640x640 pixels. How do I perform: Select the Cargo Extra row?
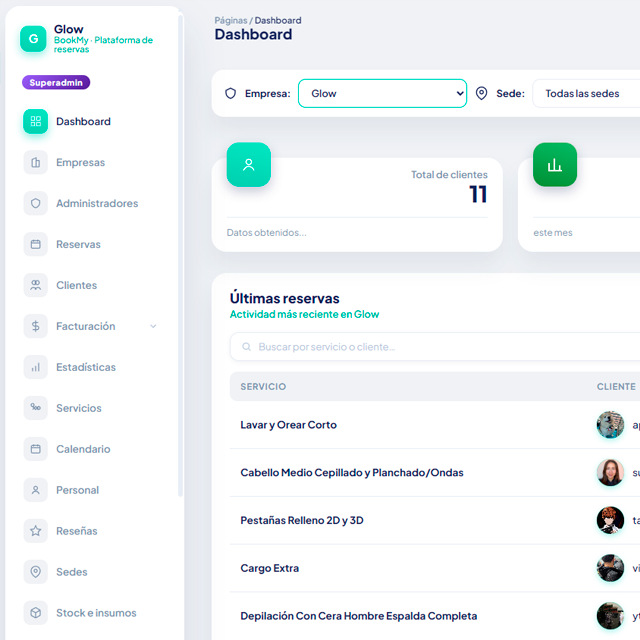click(x=435, y=568)
